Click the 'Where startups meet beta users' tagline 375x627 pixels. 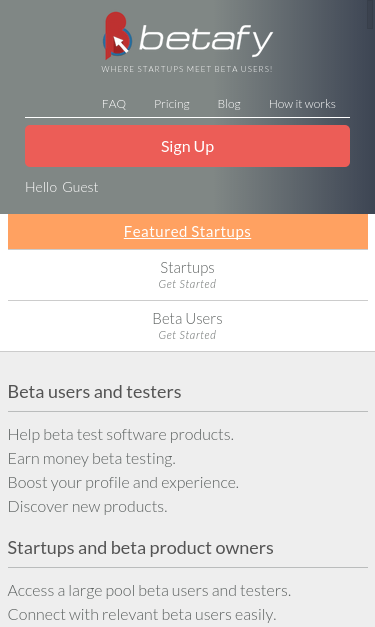coord(187,69)
